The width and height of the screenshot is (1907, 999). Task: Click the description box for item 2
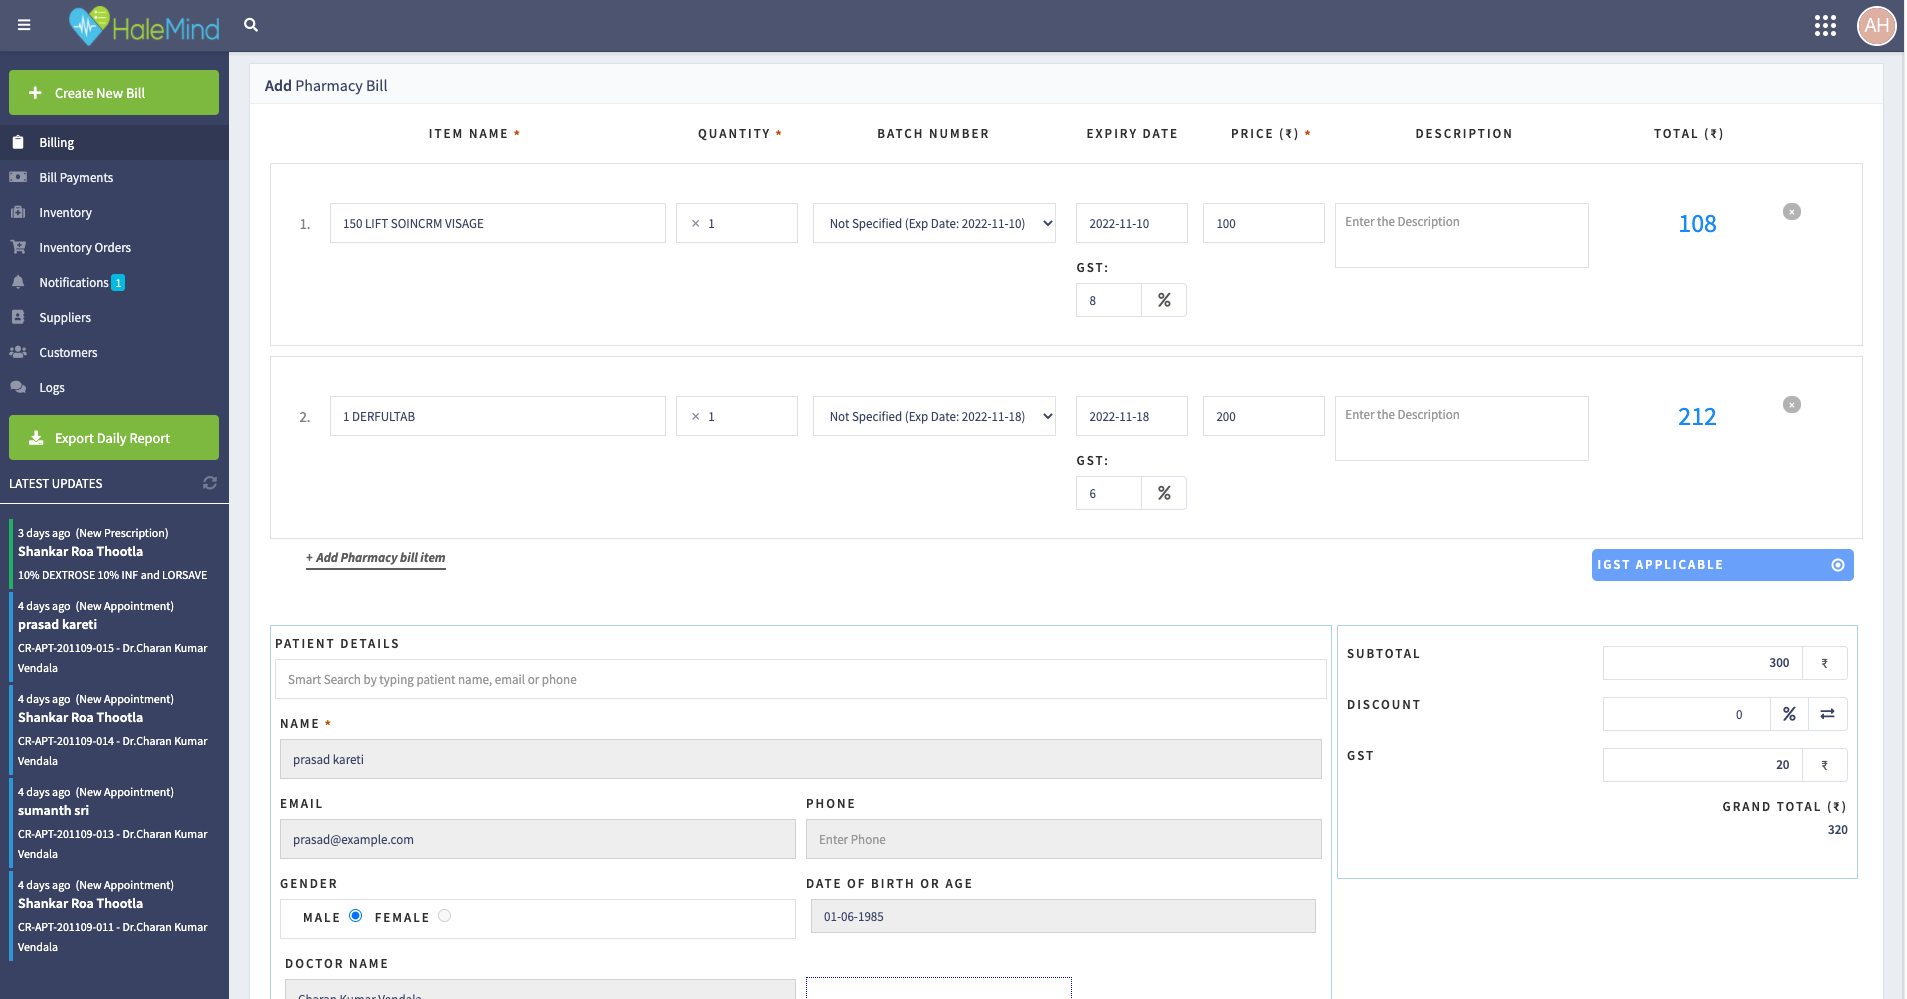tap(1462, 429)
